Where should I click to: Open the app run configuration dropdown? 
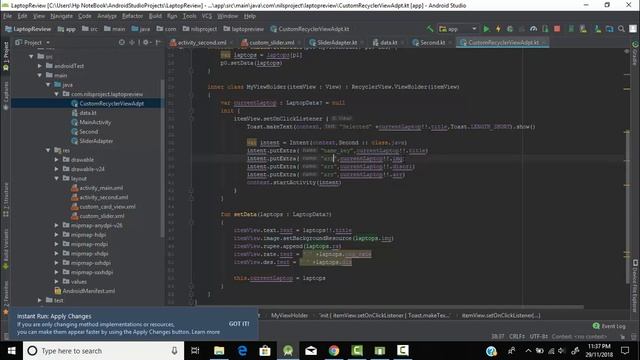tap(458, 29)
